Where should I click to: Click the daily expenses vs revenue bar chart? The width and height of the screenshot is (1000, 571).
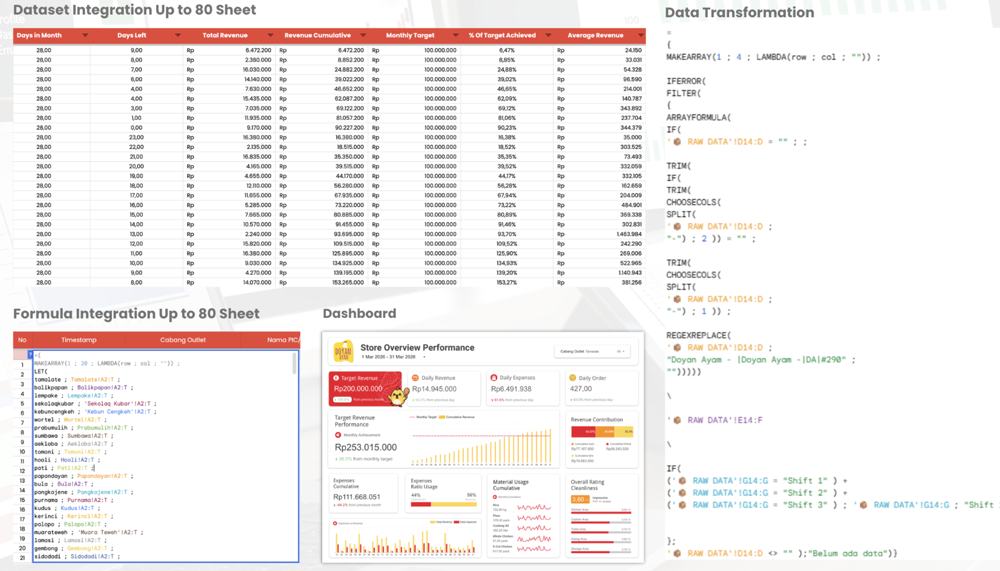tap(405, 542)
